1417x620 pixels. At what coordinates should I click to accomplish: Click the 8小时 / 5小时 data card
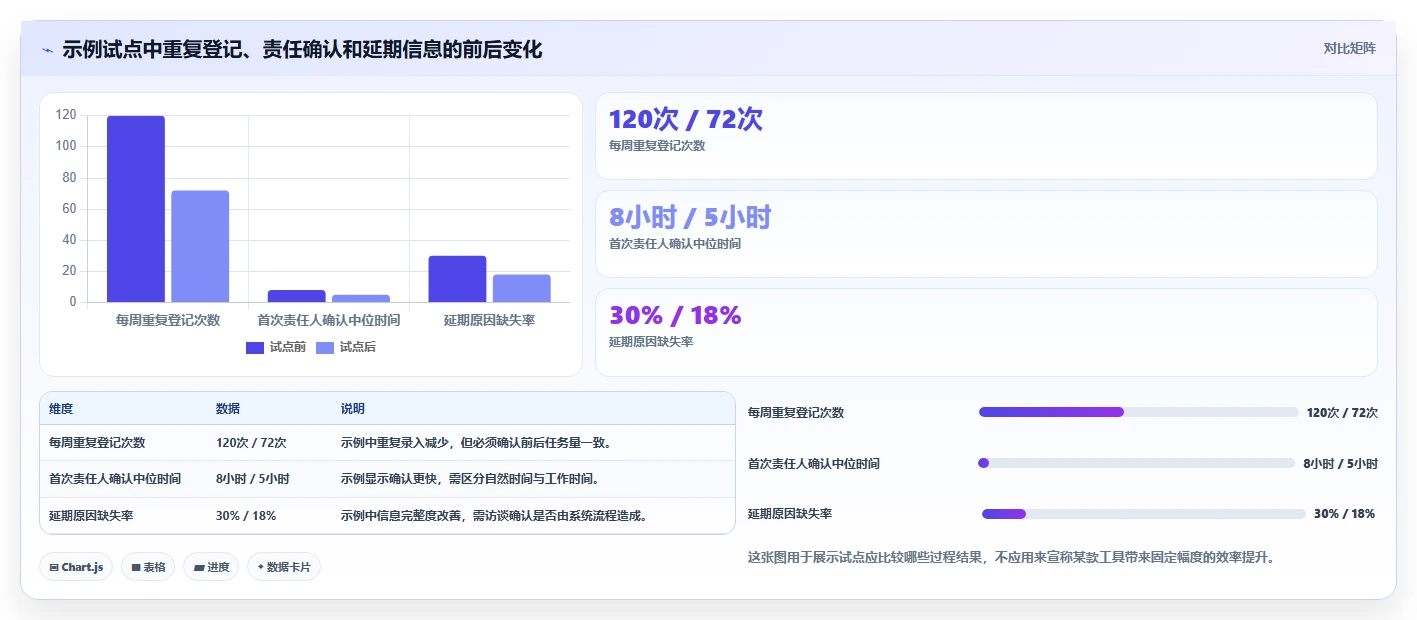986,234
